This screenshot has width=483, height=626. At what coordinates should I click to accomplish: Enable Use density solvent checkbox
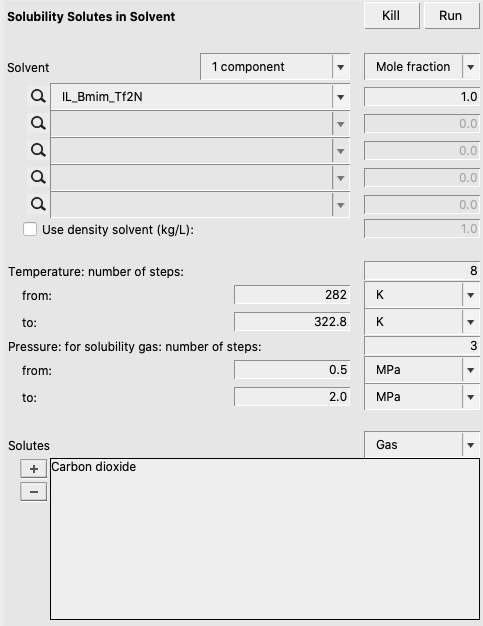click(x=30, y=230)
